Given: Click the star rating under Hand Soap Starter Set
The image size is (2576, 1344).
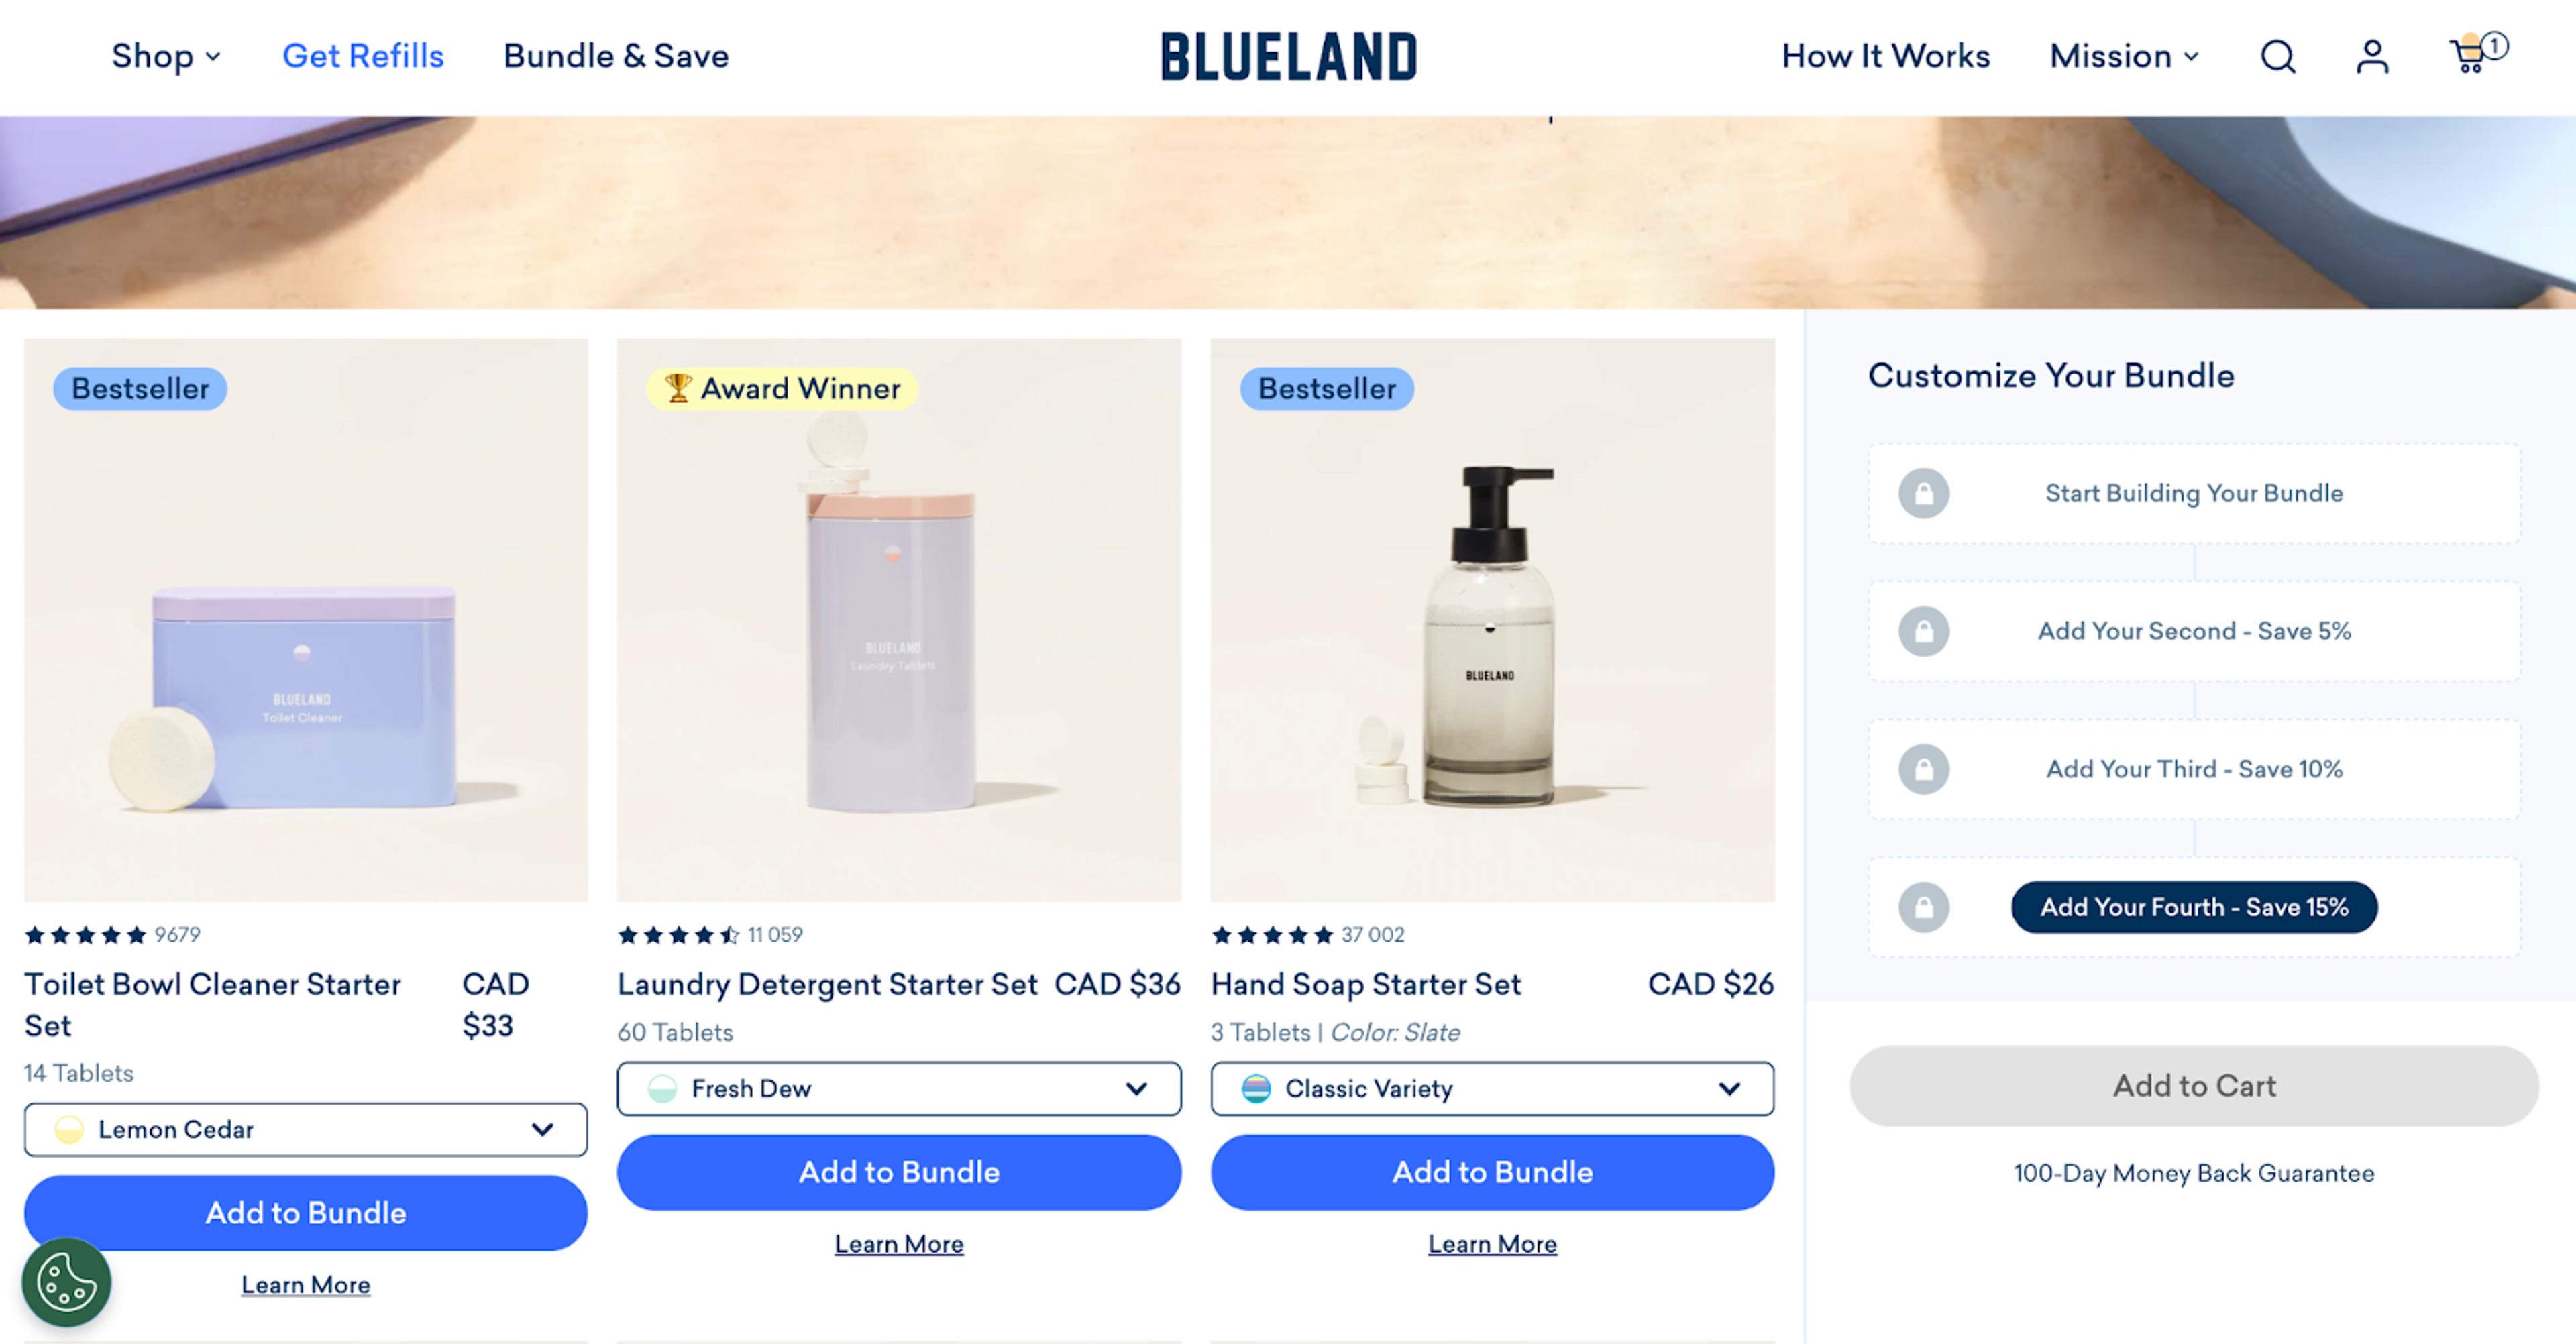Looking at the screenshot, I should (1272, 934).
